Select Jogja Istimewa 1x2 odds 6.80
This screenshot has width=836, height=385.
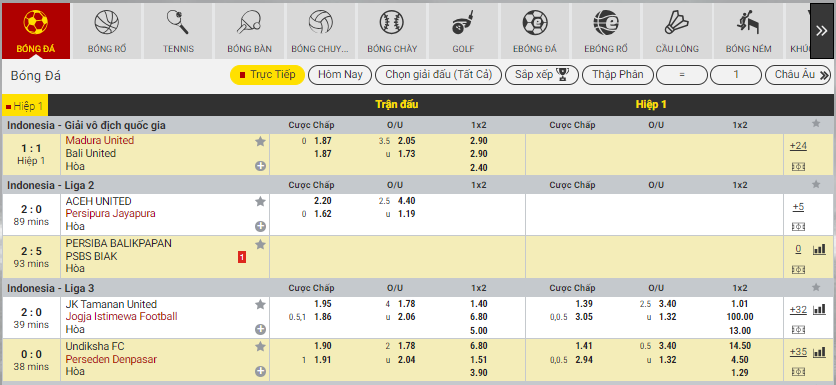point(479,317)
